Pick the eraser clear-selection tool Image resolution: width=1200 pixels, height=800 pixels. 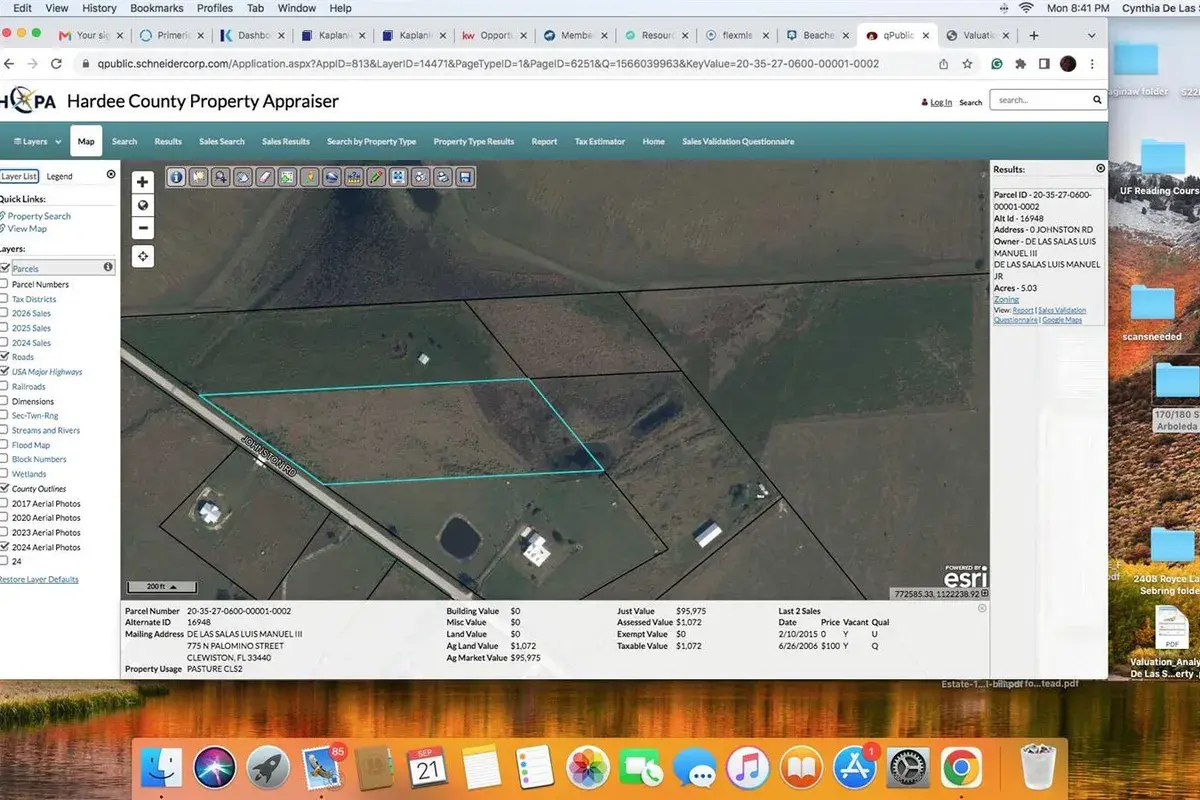click(x=265, y=177)
